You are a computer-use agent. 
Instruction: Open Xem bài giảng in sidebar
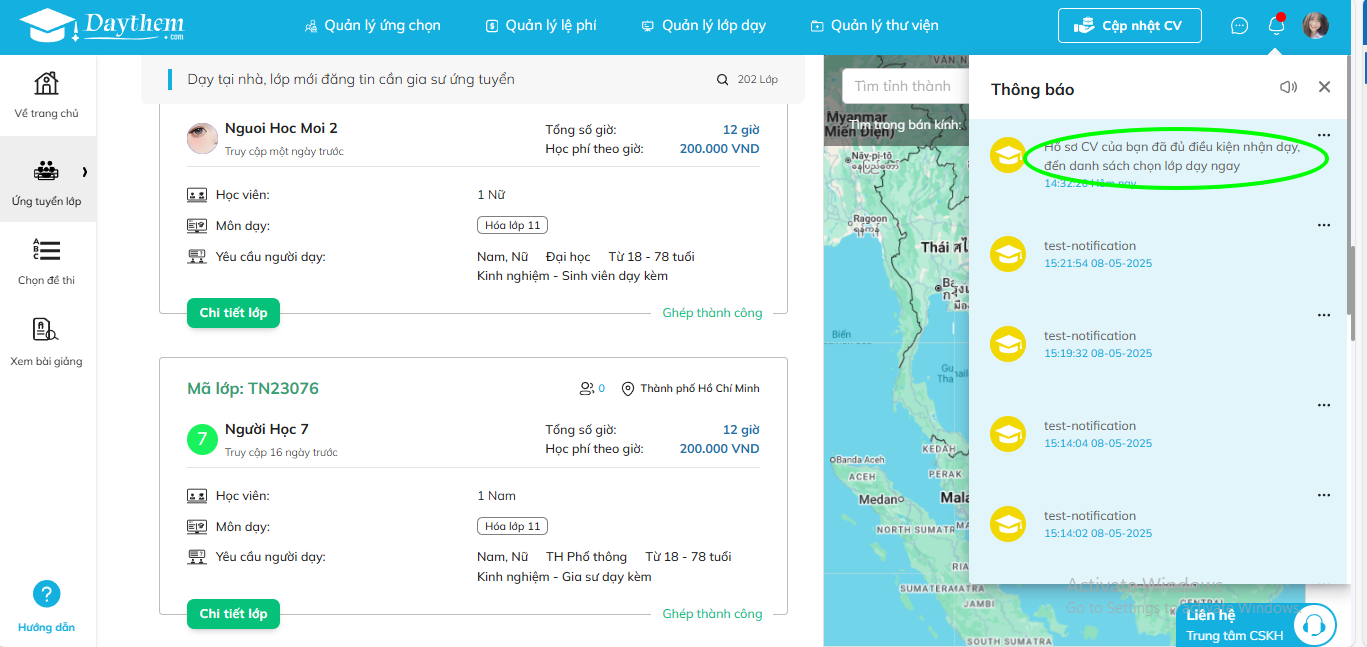pyautogui.click(x=47, y=342)
